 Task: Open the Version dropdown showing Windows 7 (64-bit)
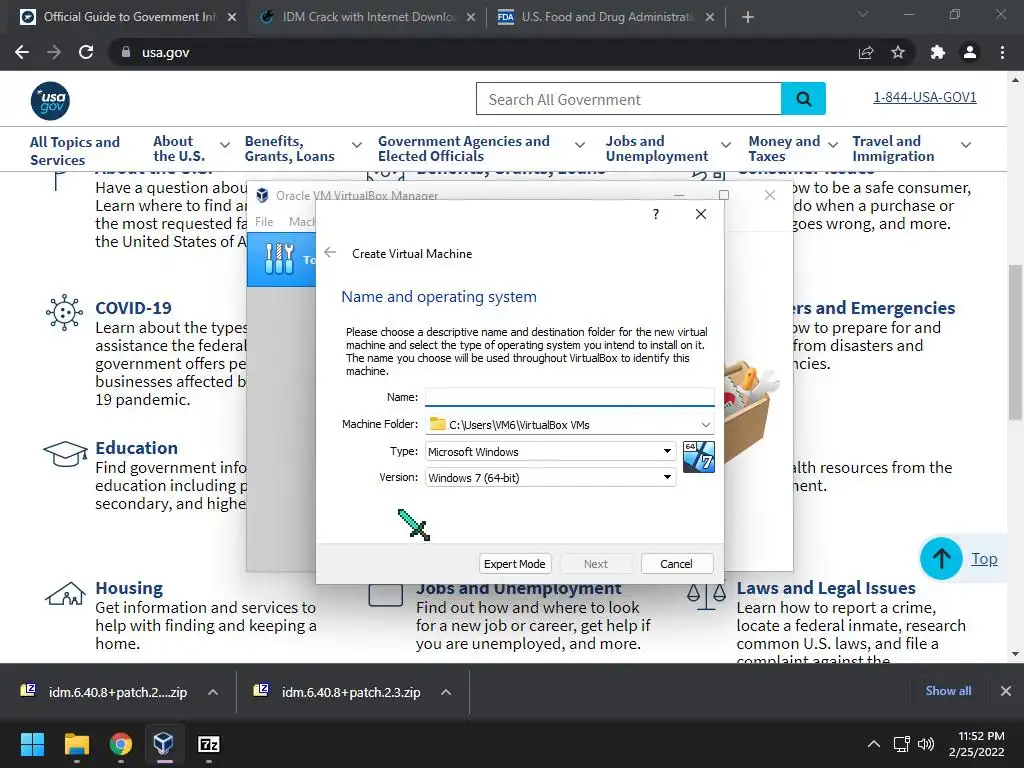click(667, 477)
